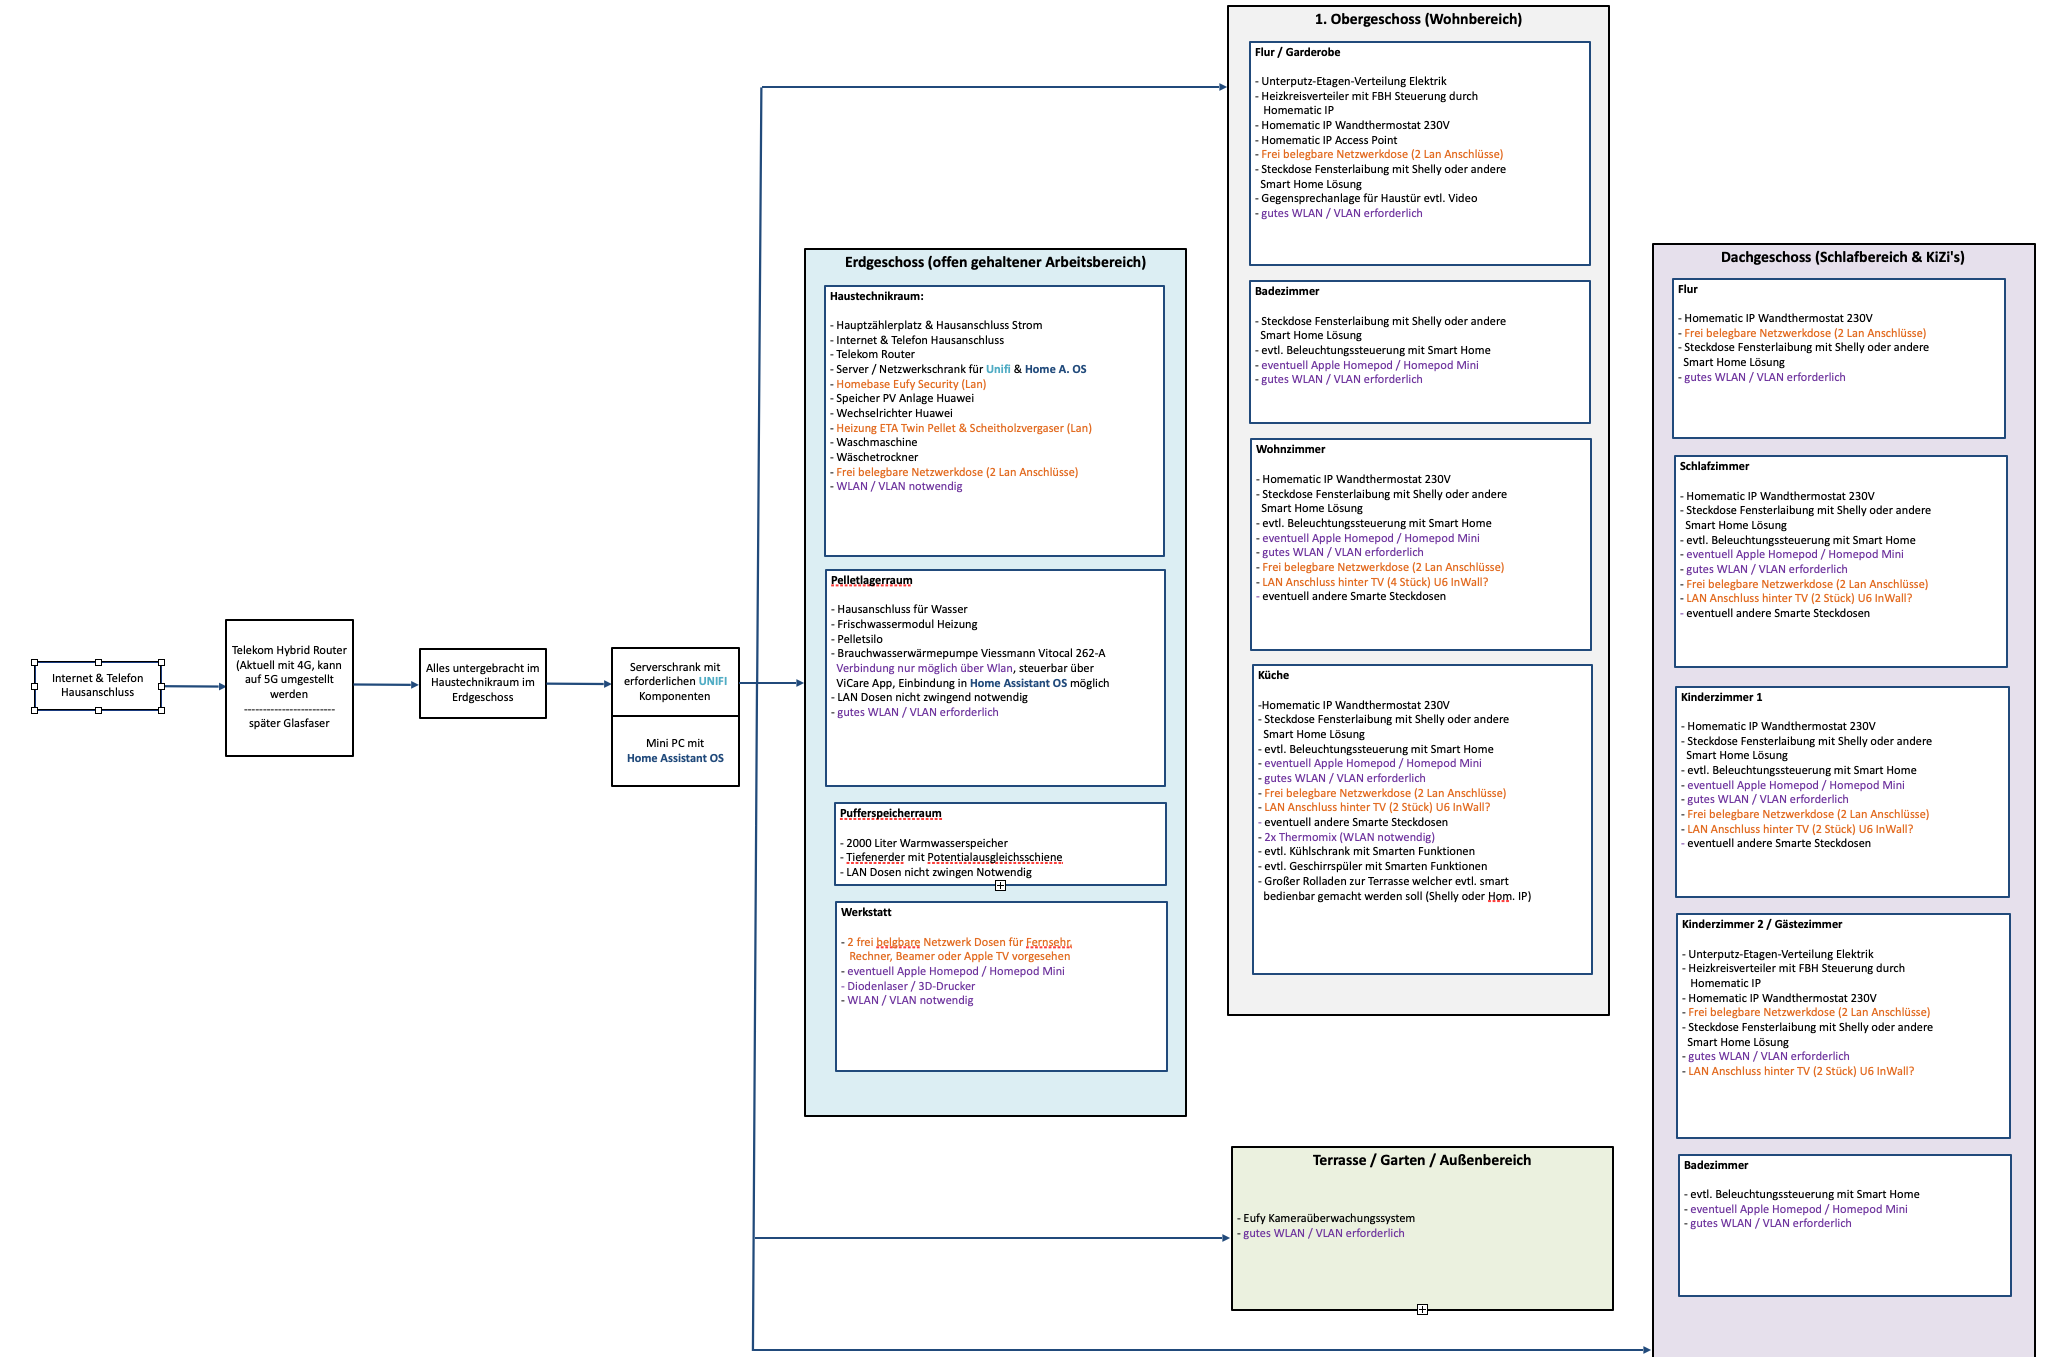The width and height of the screenshot is (2048, 1357).
Task: Click the 'Pelletsilo' line
Action: 858,639
